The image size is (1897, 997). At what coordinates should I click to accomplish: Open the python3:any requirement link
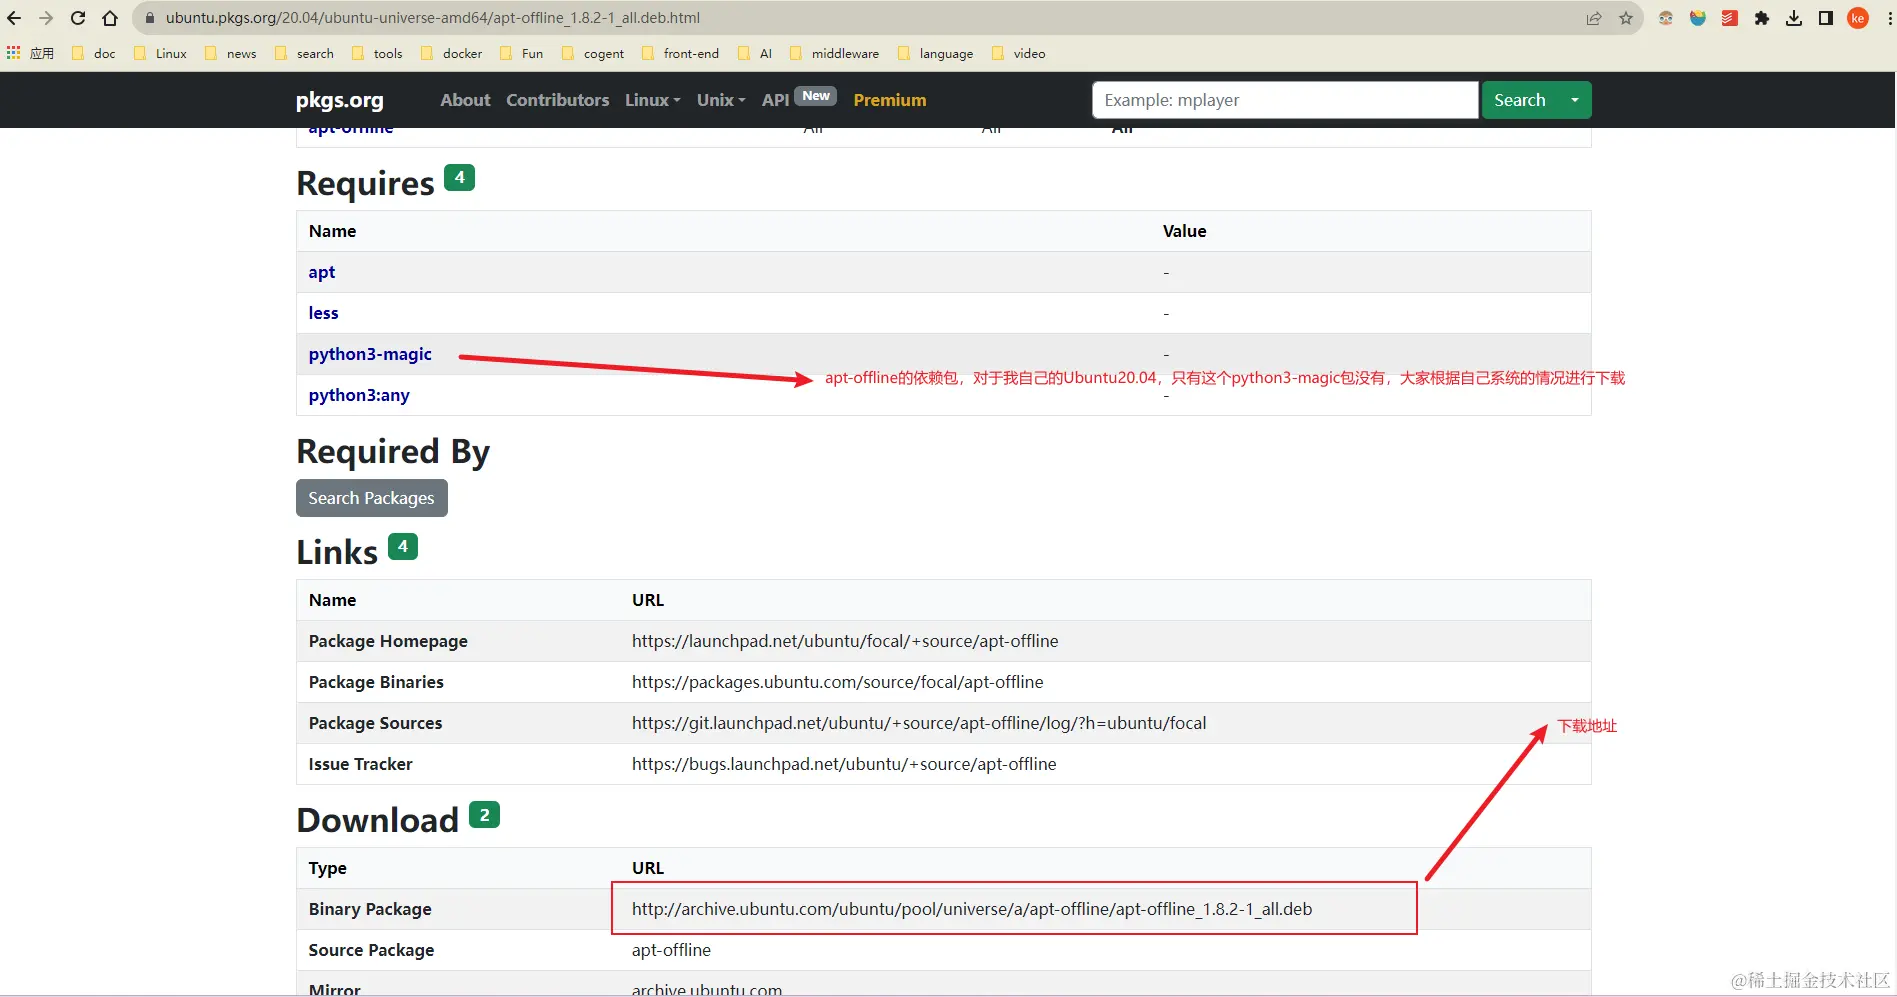click(x=359, y=395)
